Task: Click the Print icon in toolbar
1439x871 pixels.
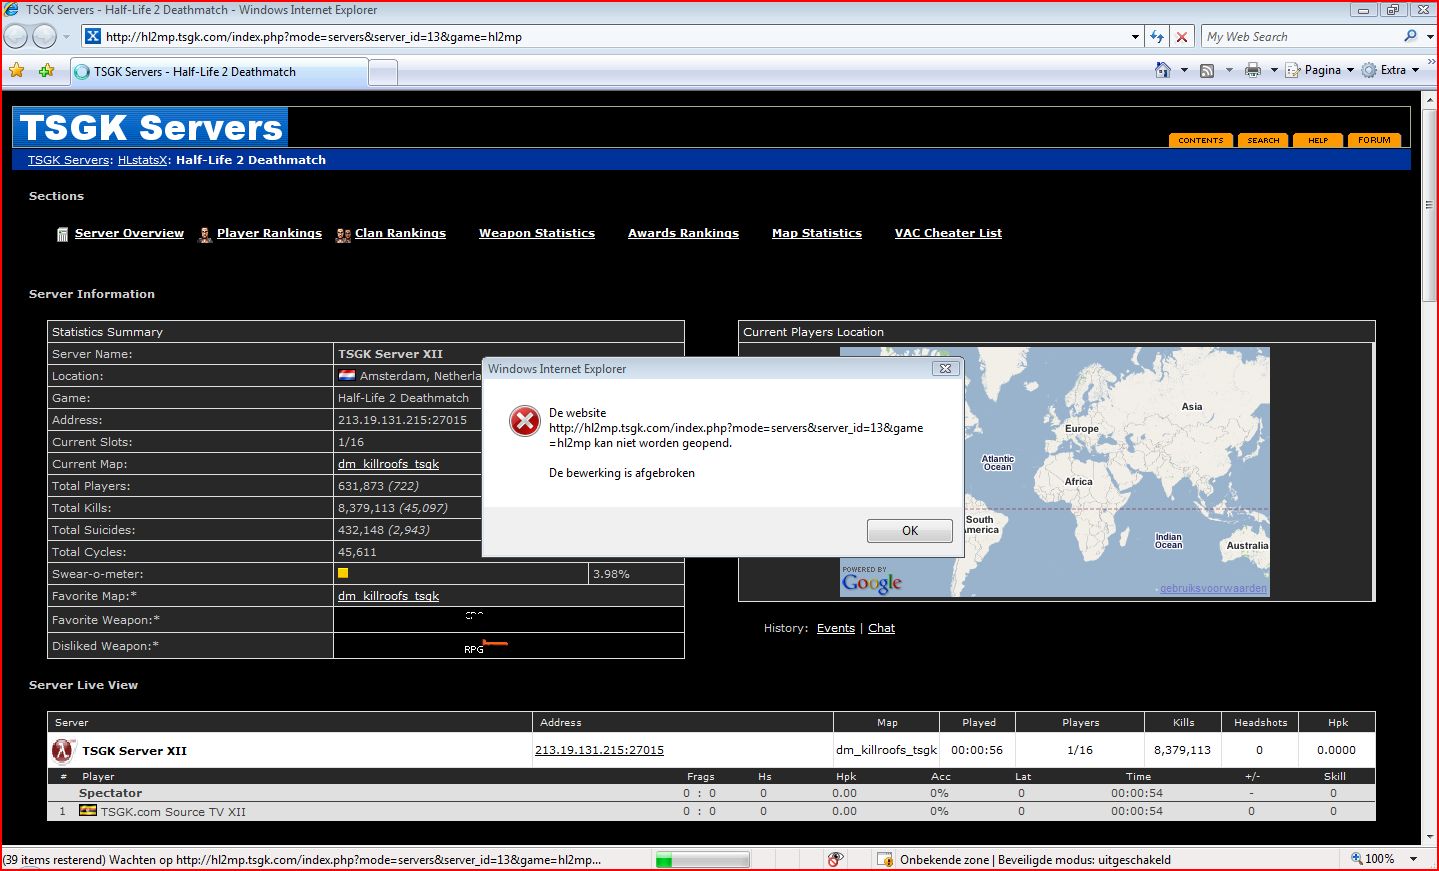Action: pos(1252,70)
